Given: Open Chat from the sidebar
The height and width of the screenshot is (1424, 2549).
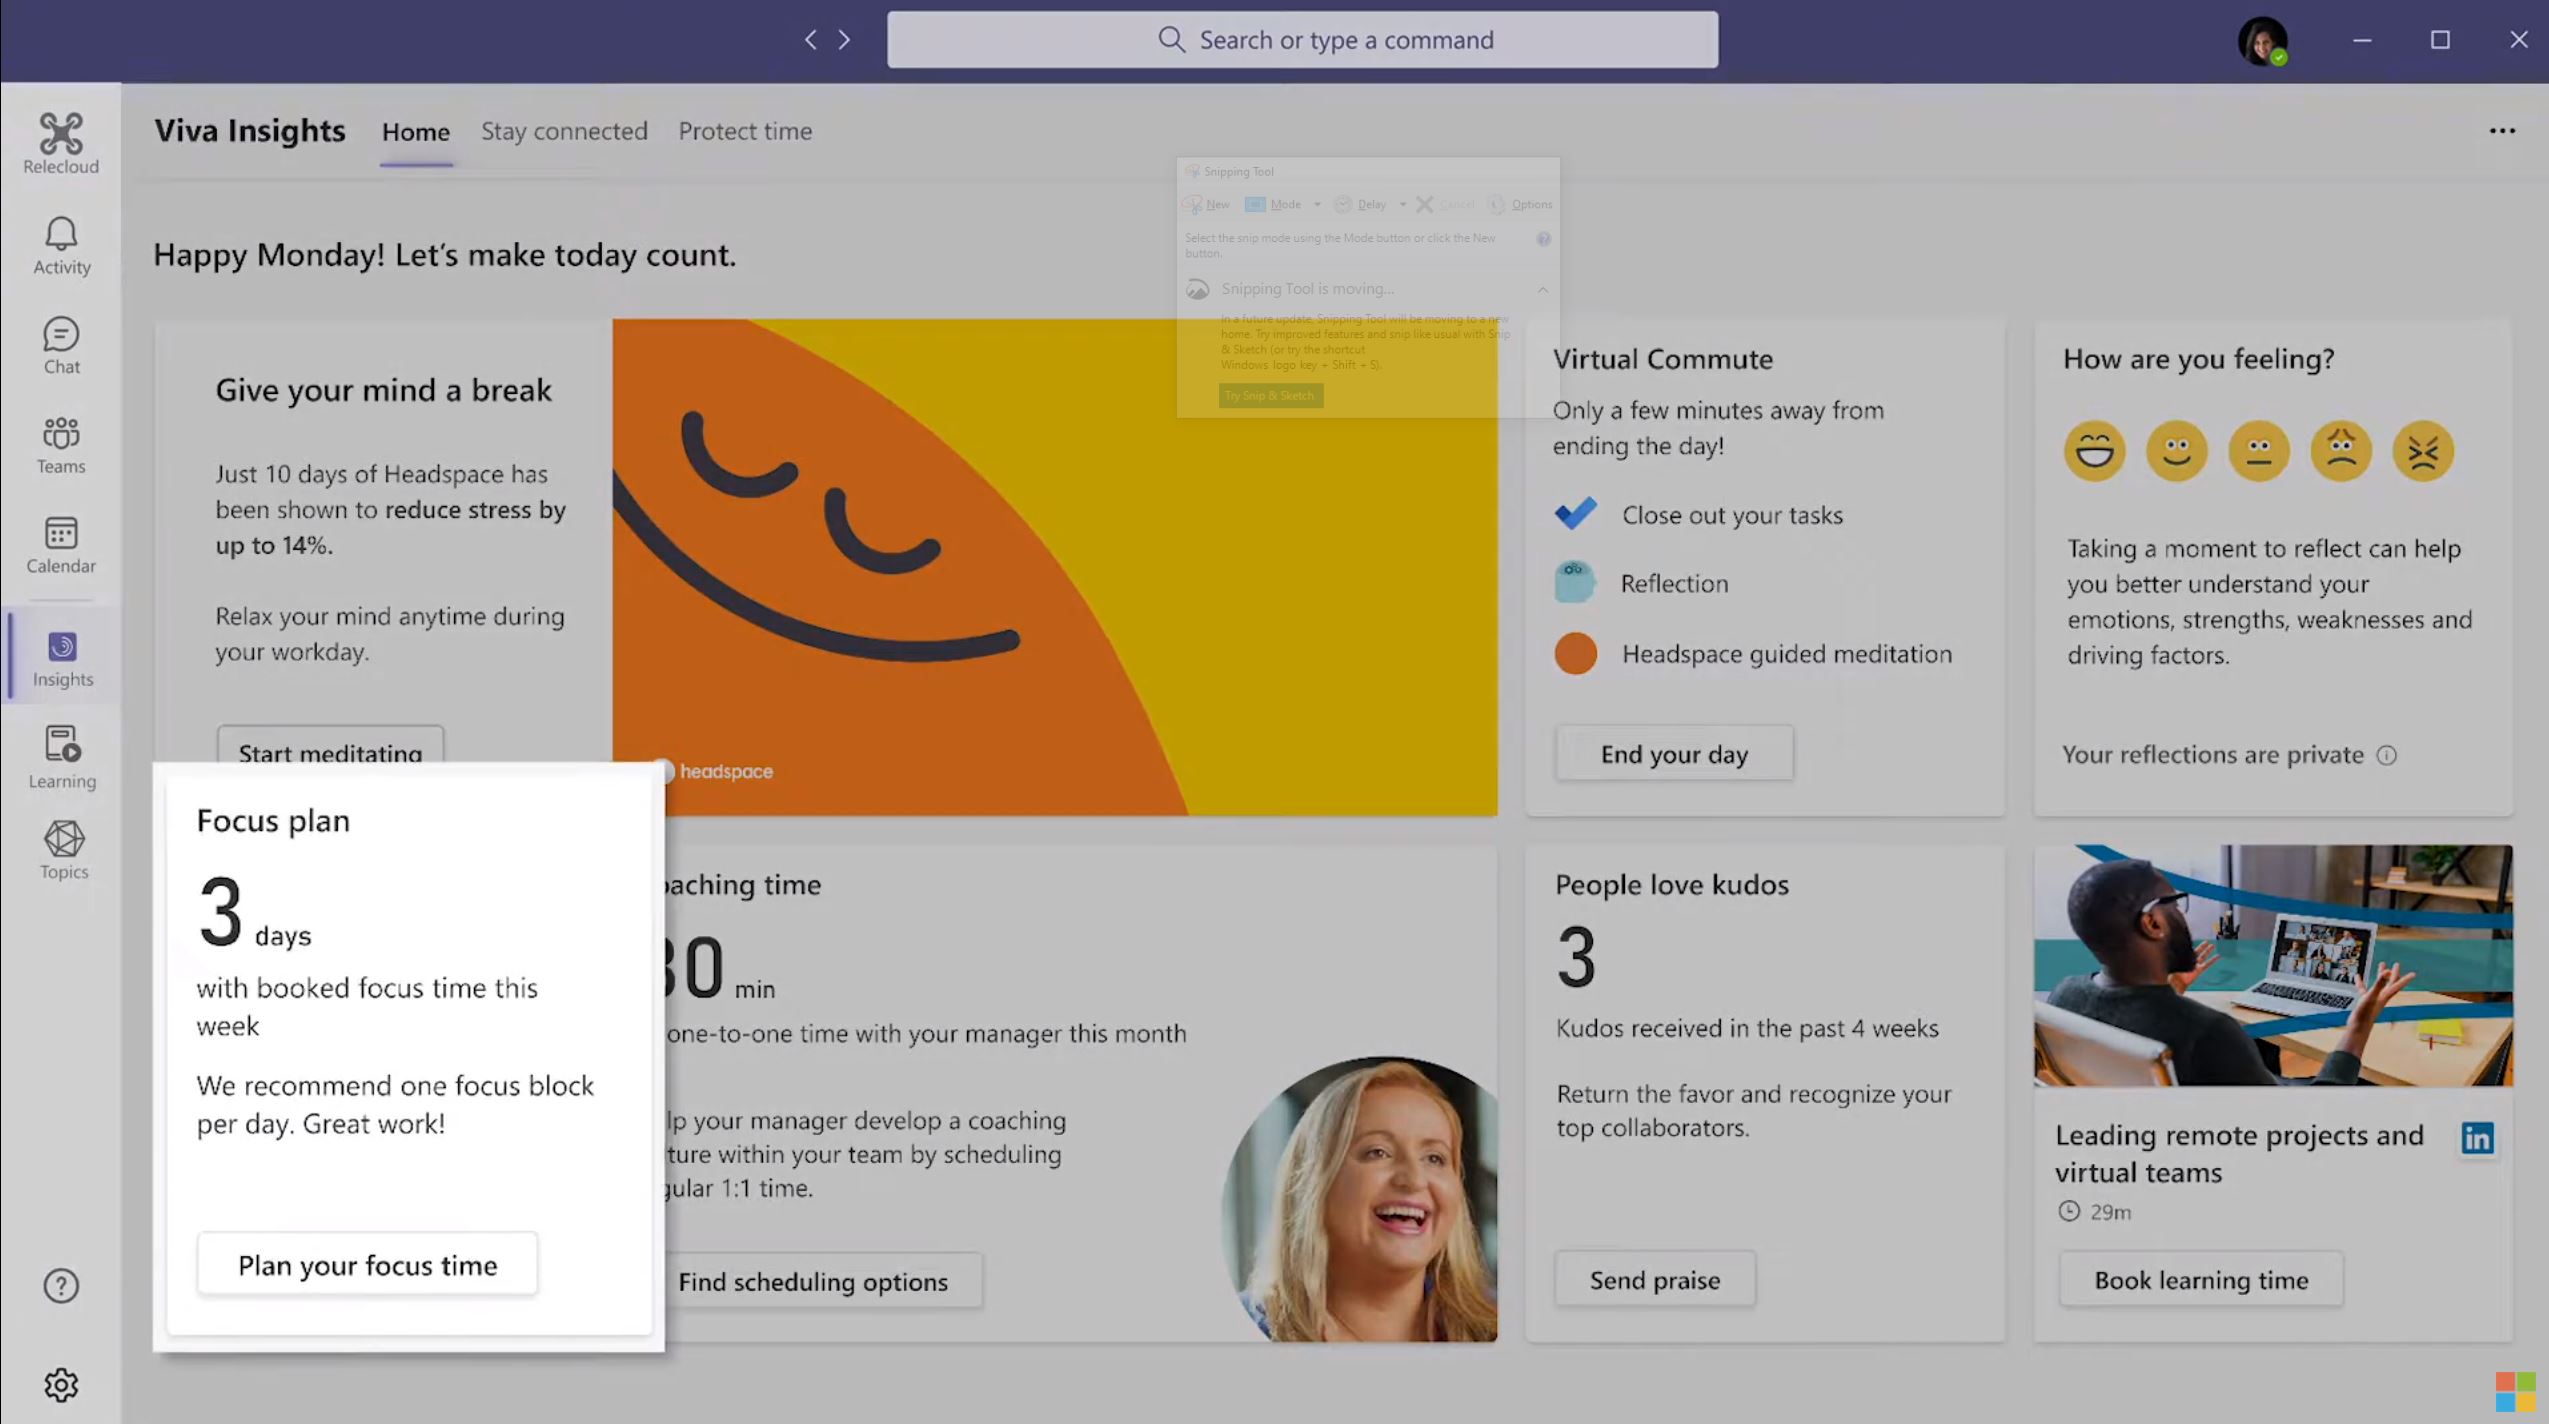Looking at the screenshot, I should click(x=61, y=346).
